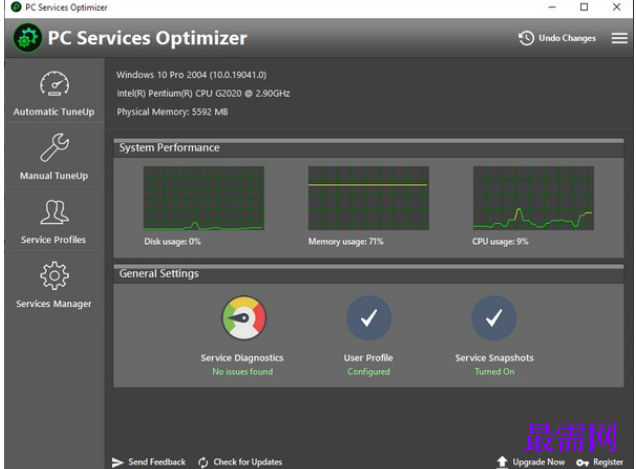The height and width of the screenshot is (469, 636).
Task: Click the 'No issues found' status
Action: (243, 372)
